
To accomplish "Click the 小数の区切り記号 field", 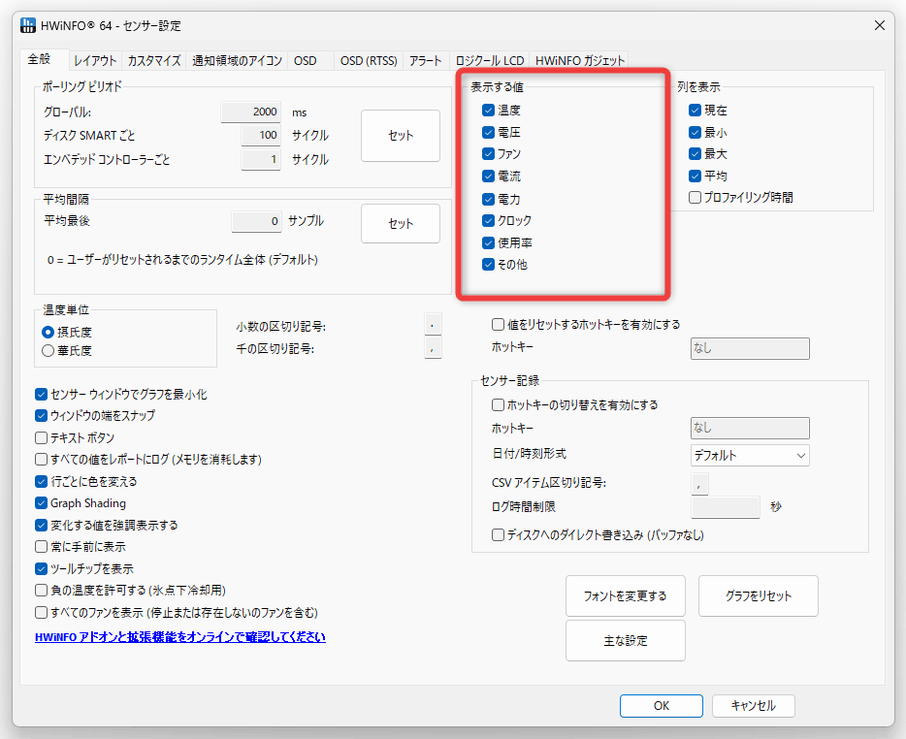I will coord(433,325).
